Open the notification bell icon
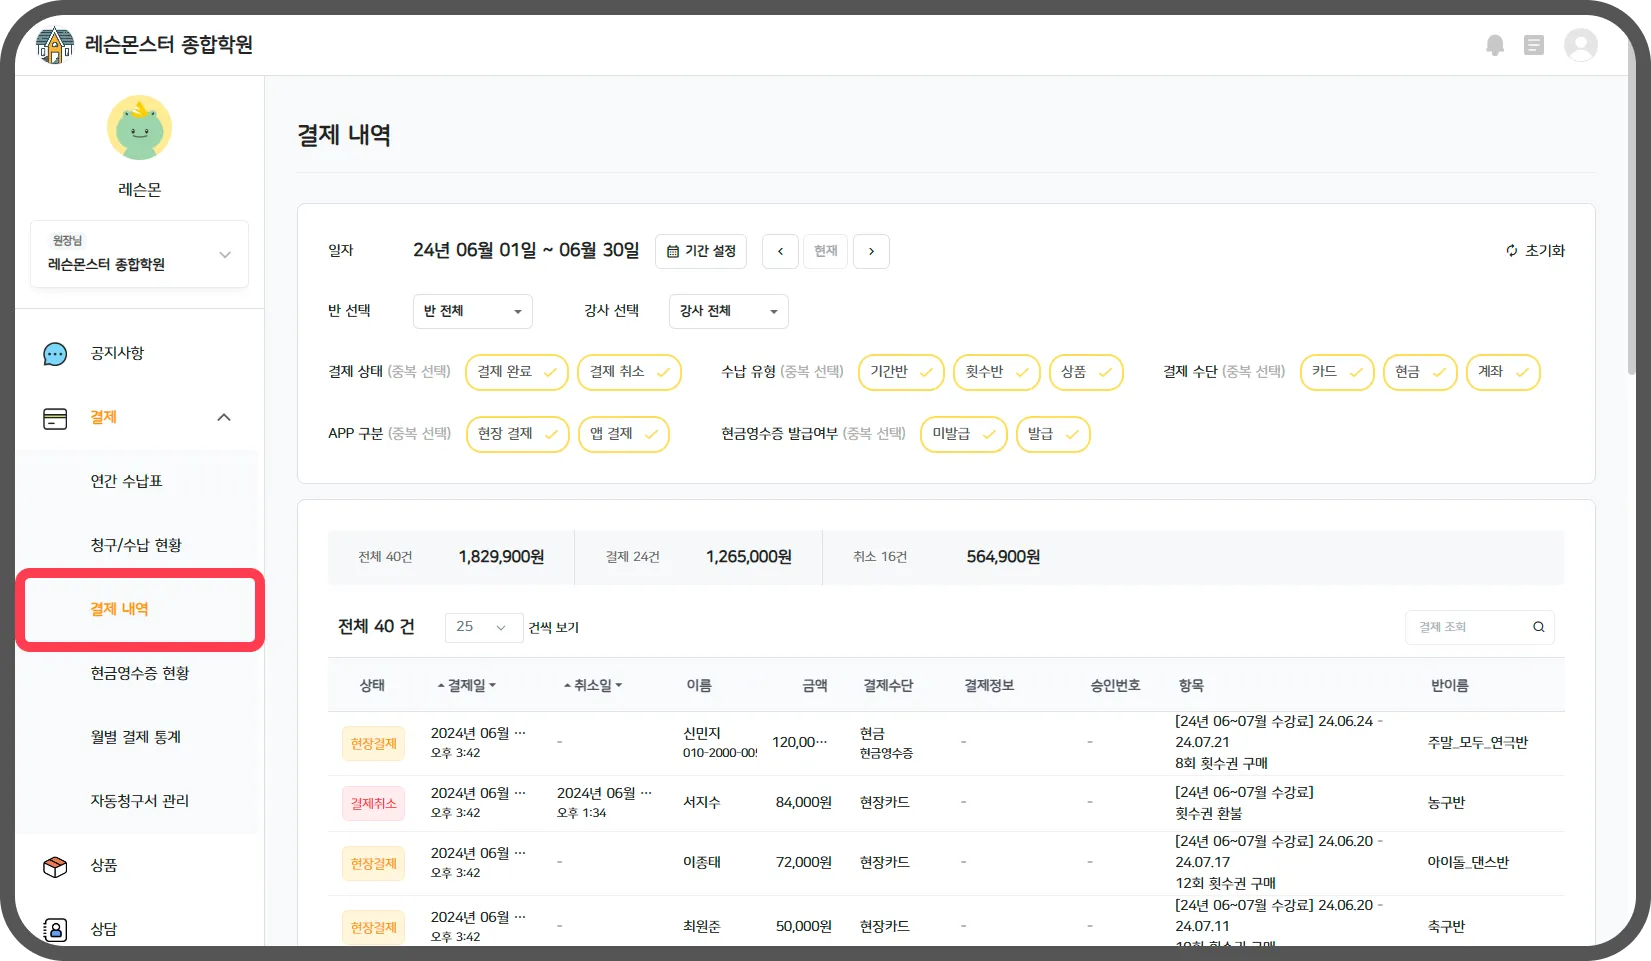The height and width of the screenshot is (961, 1651). [1495, 45]
